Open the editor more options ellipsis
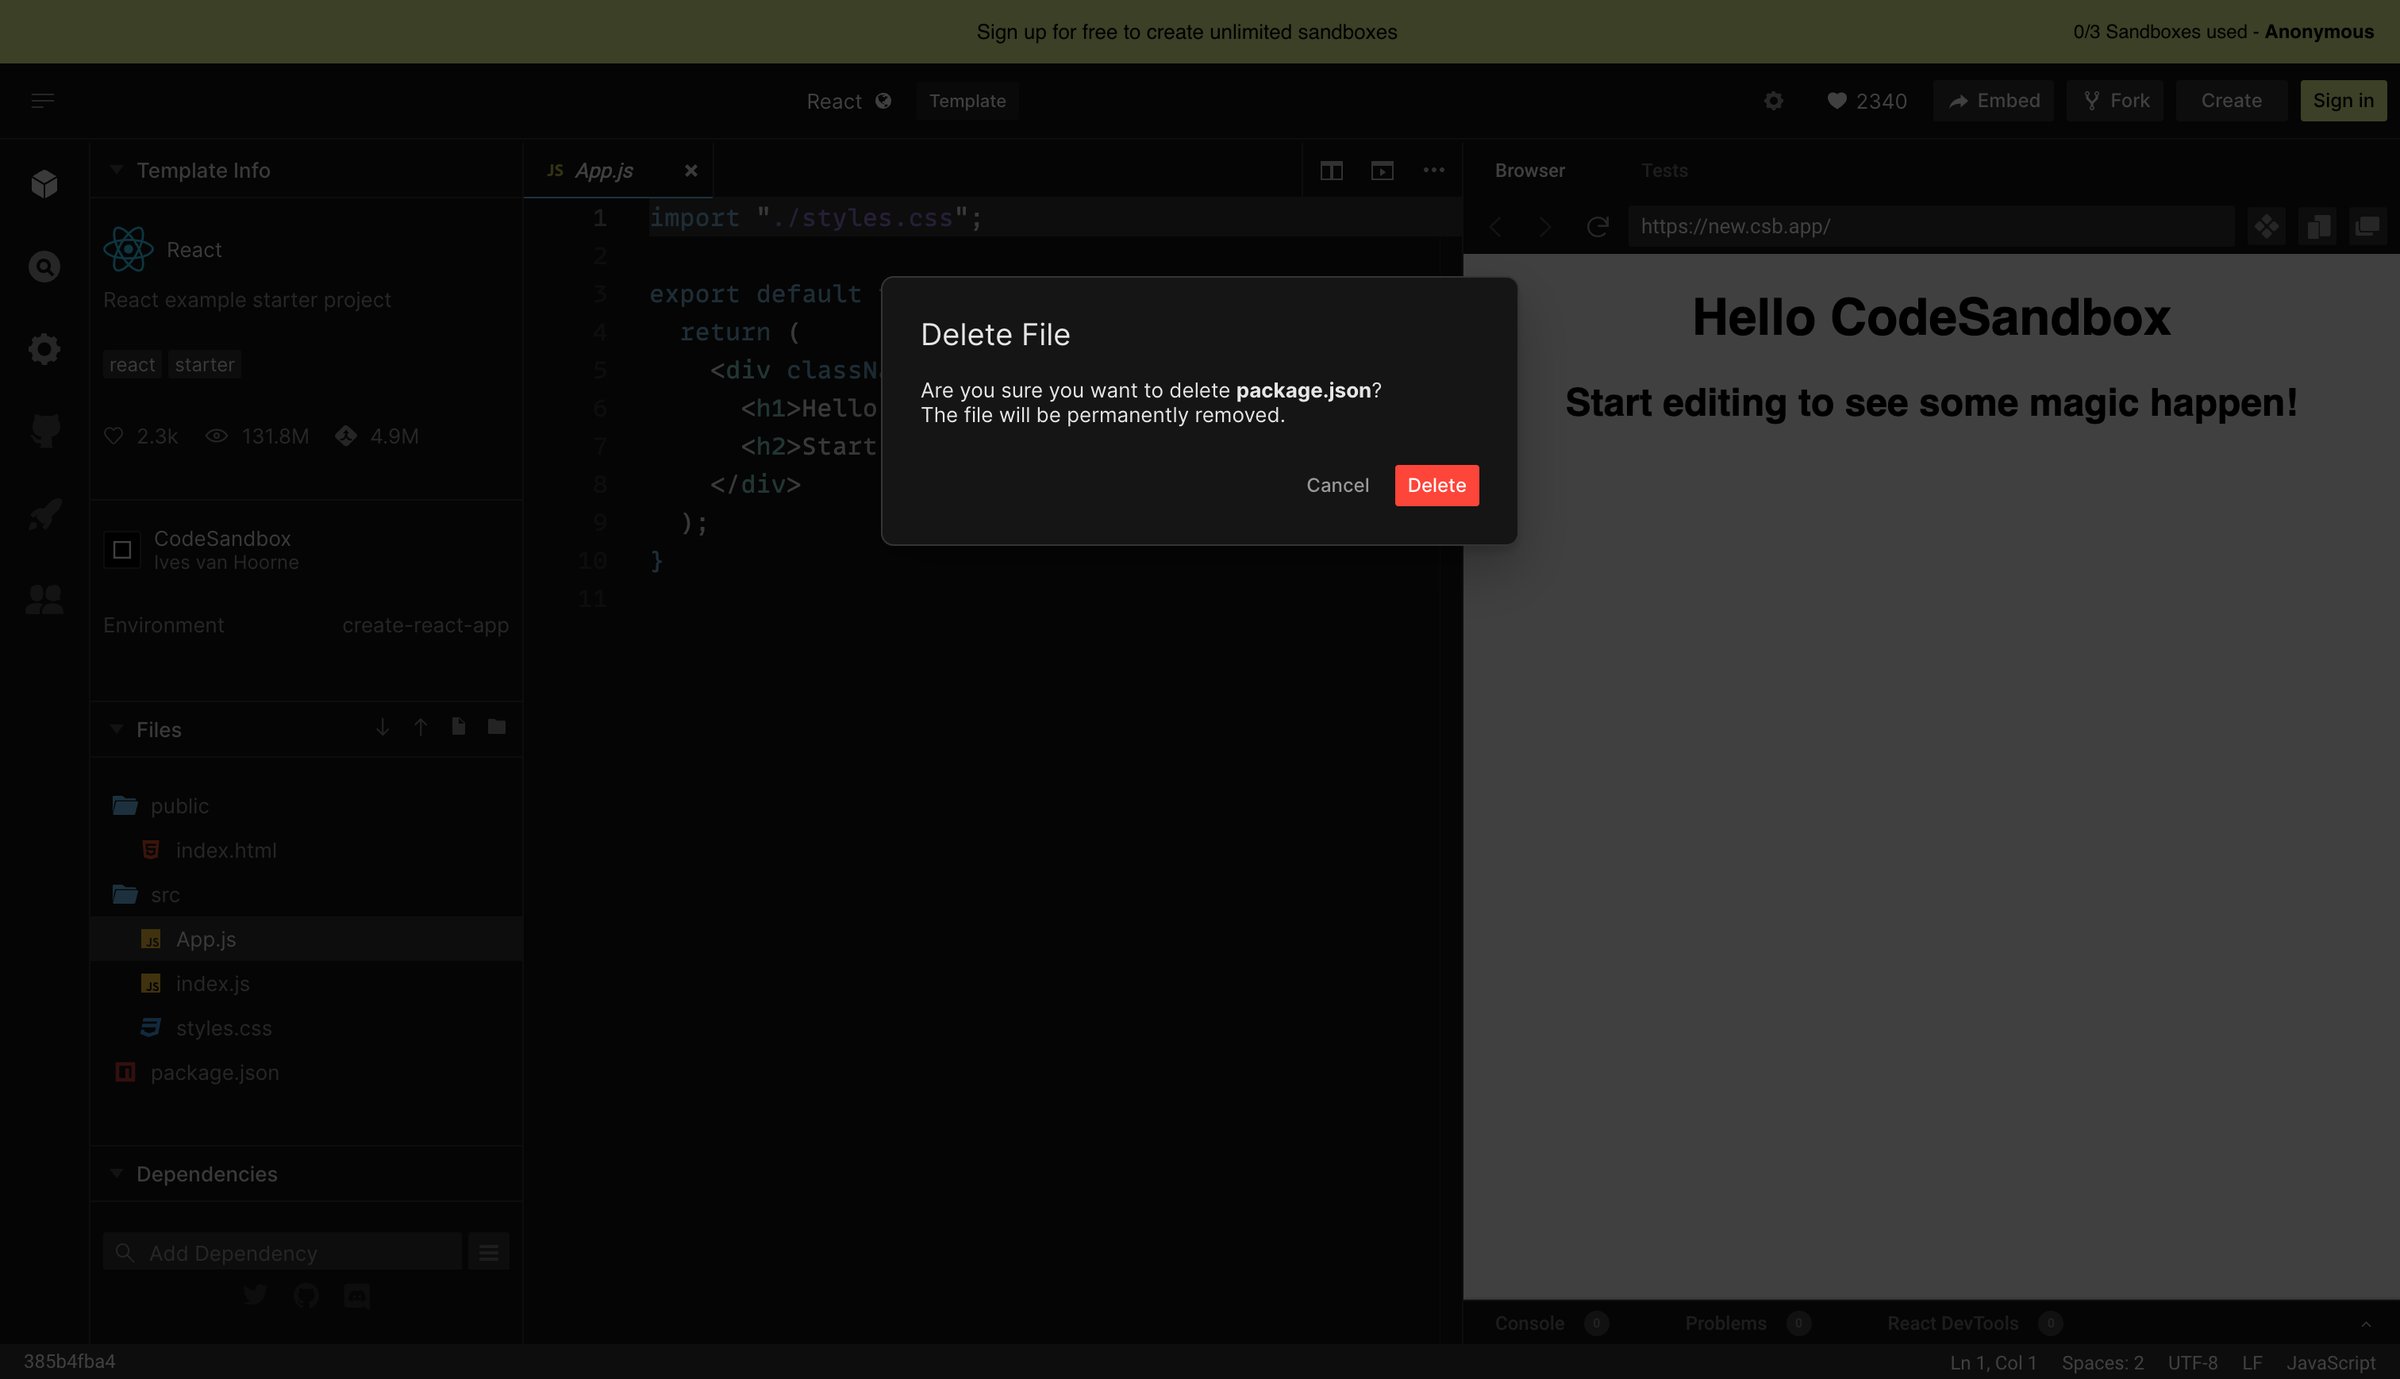This screenshot has height=1379, width=2400. [1433, 170]
